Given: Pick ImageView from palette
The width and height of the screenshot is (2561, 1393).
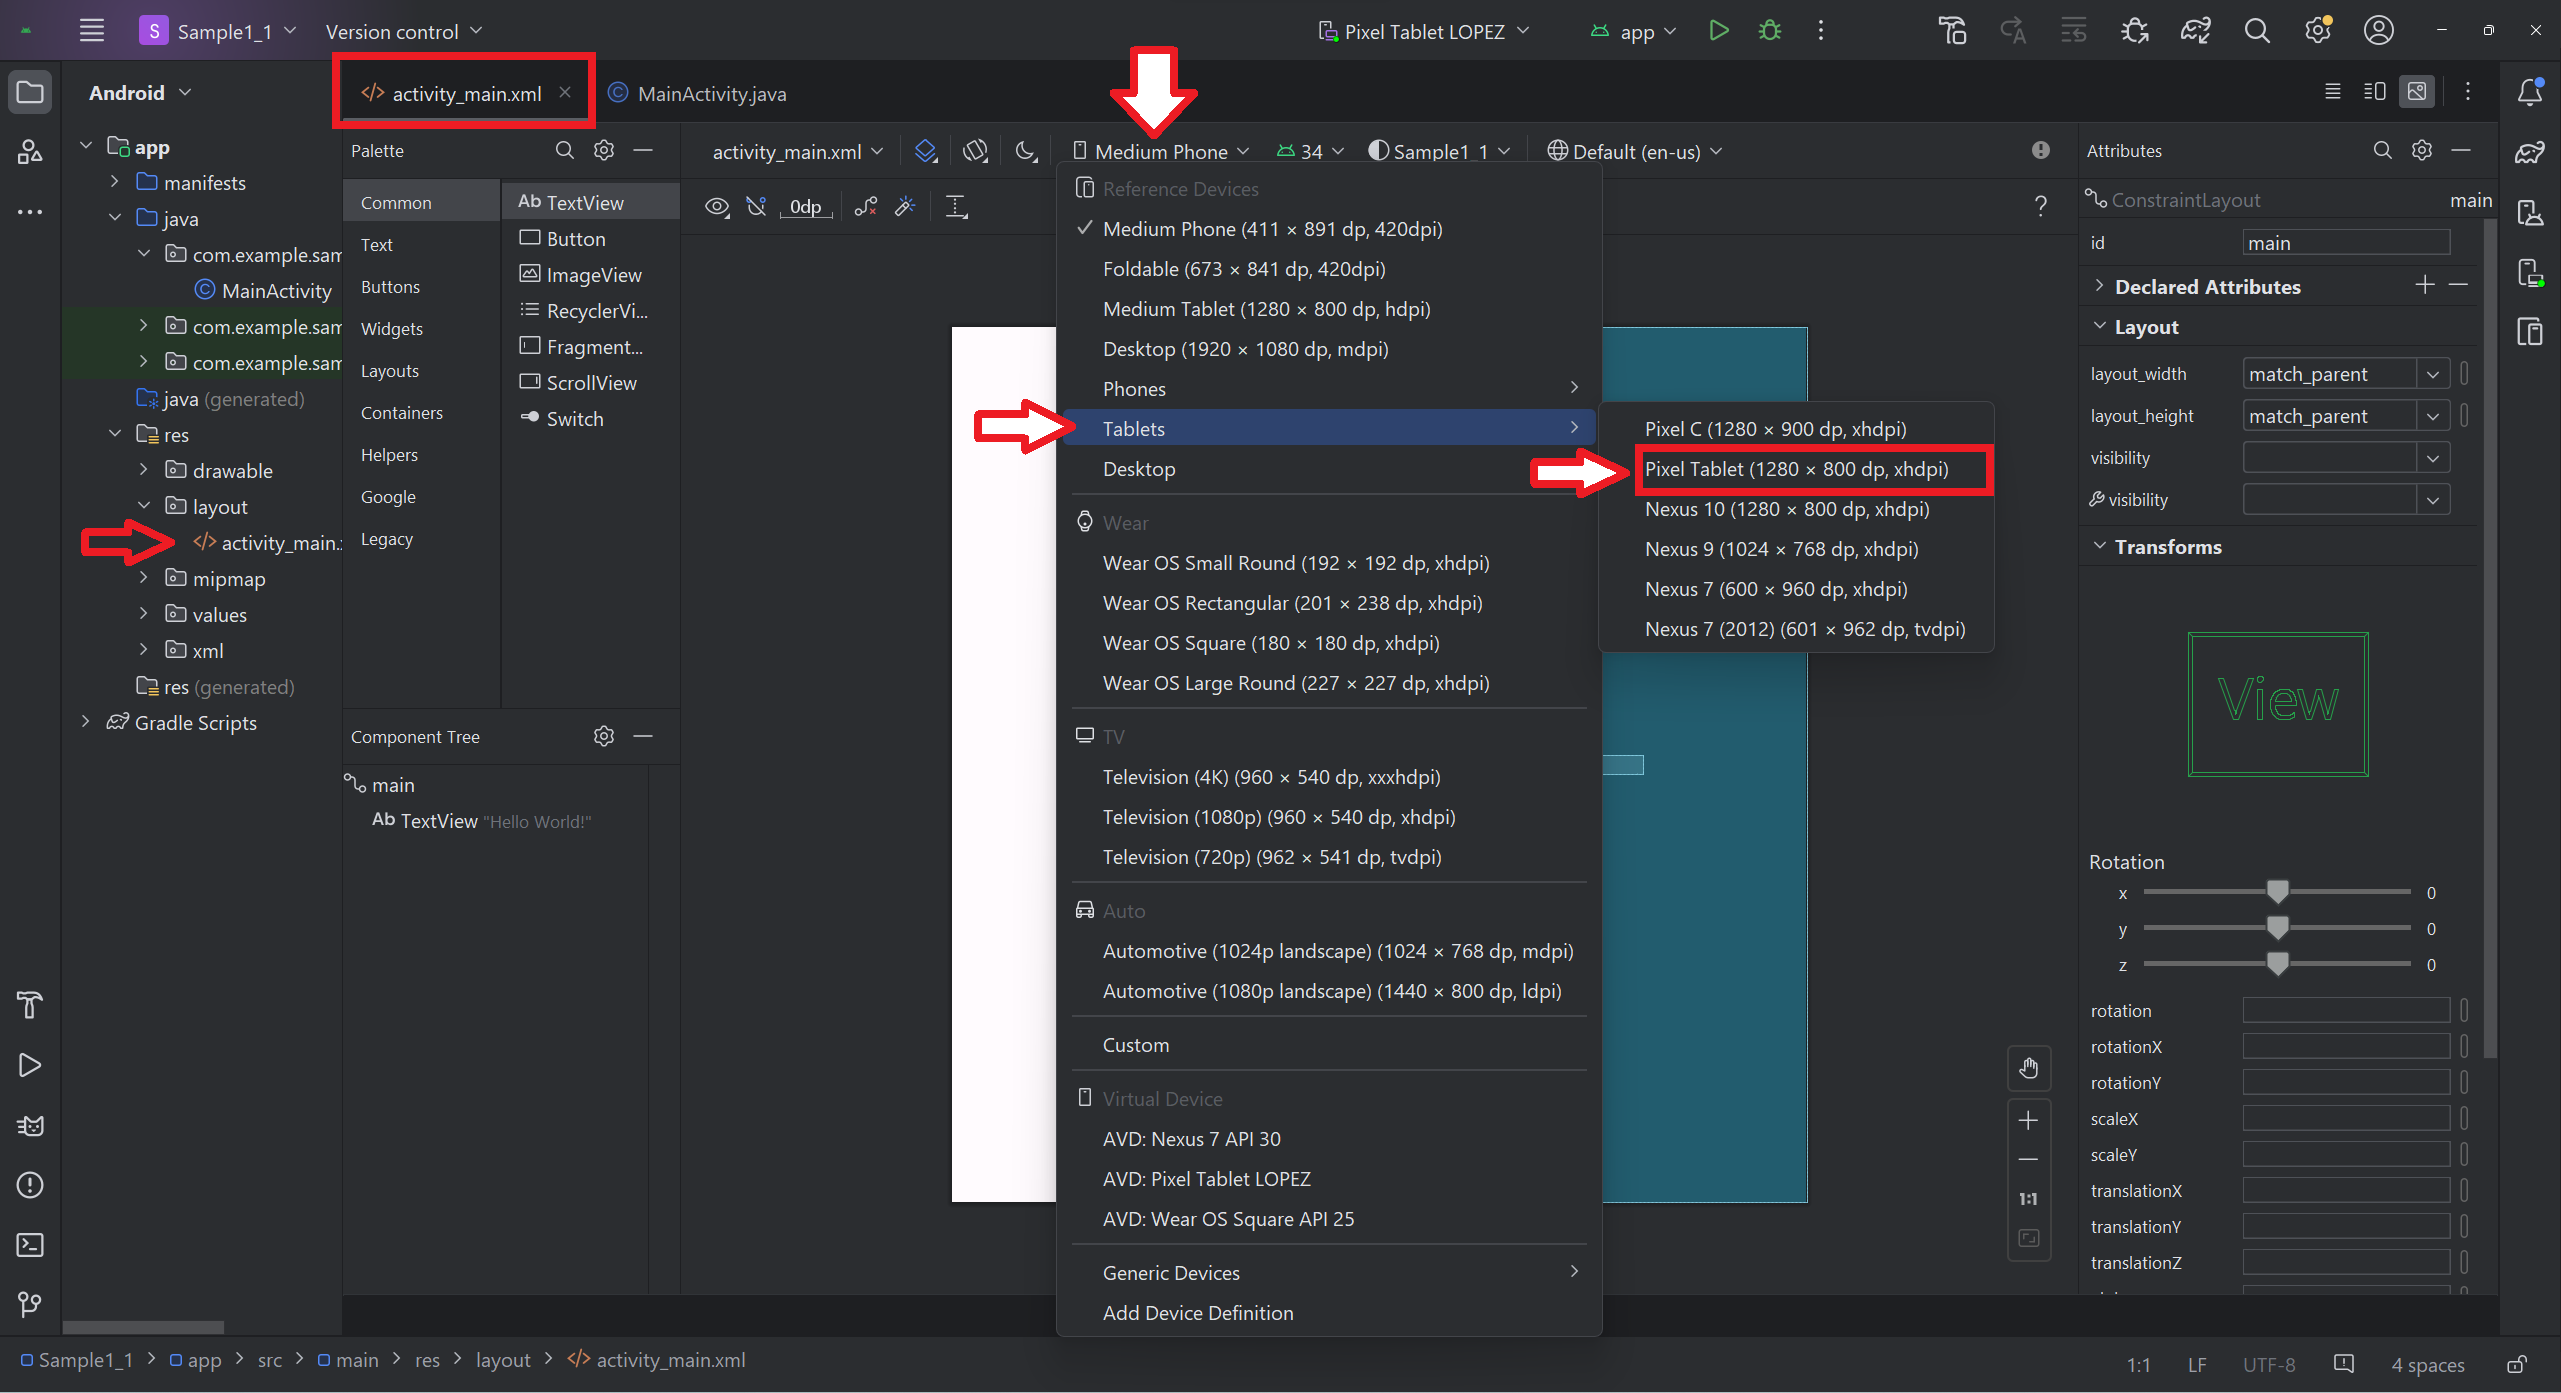Looking at the screenshot, I should pos(590,275).
